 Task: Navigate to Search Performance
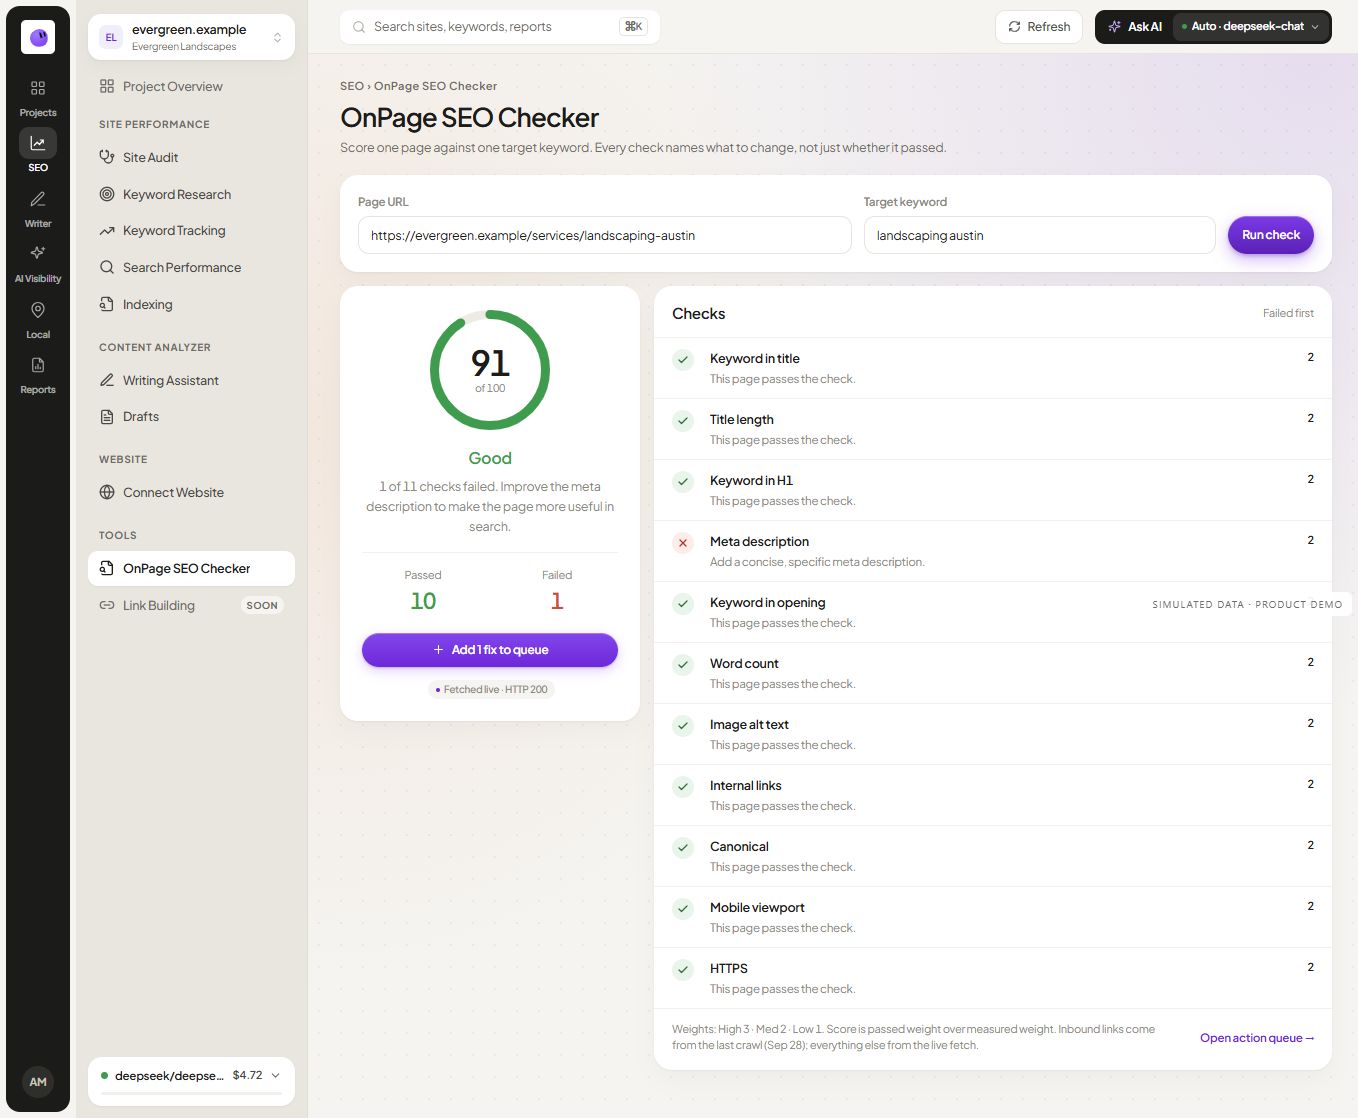pos(191,267)
